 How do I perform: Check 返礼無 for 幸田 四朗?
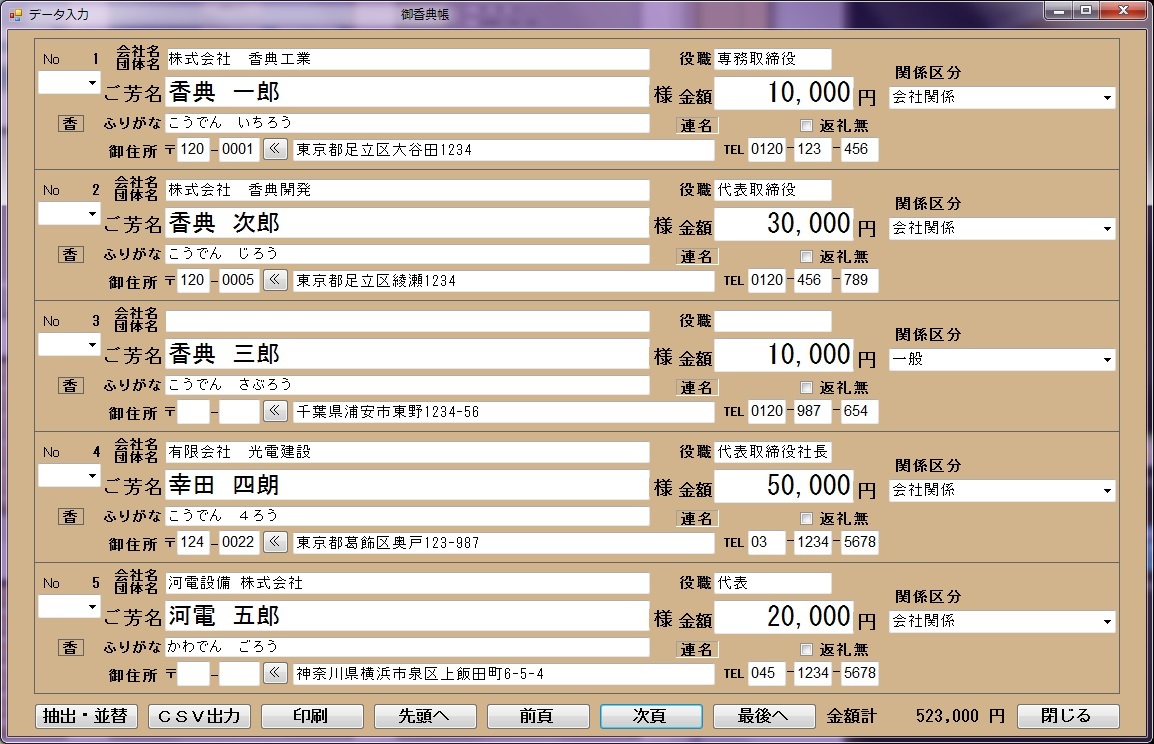807,518
